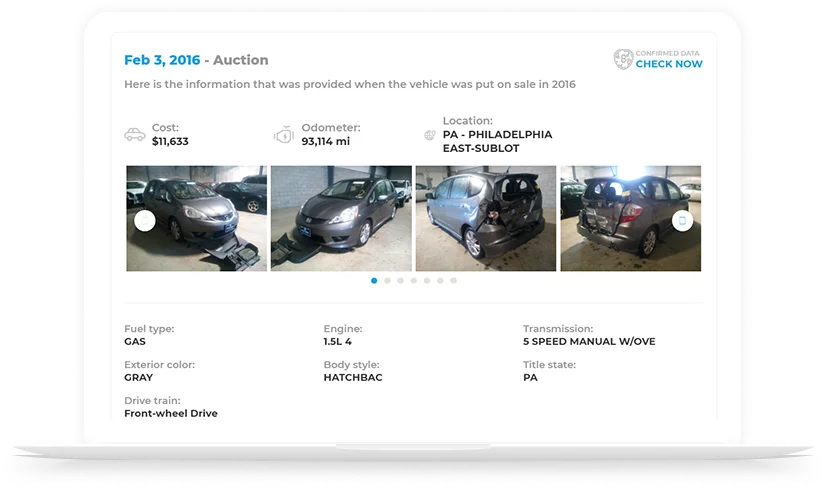Click the confirmed data shield badge icon

(x=623, y=59)
